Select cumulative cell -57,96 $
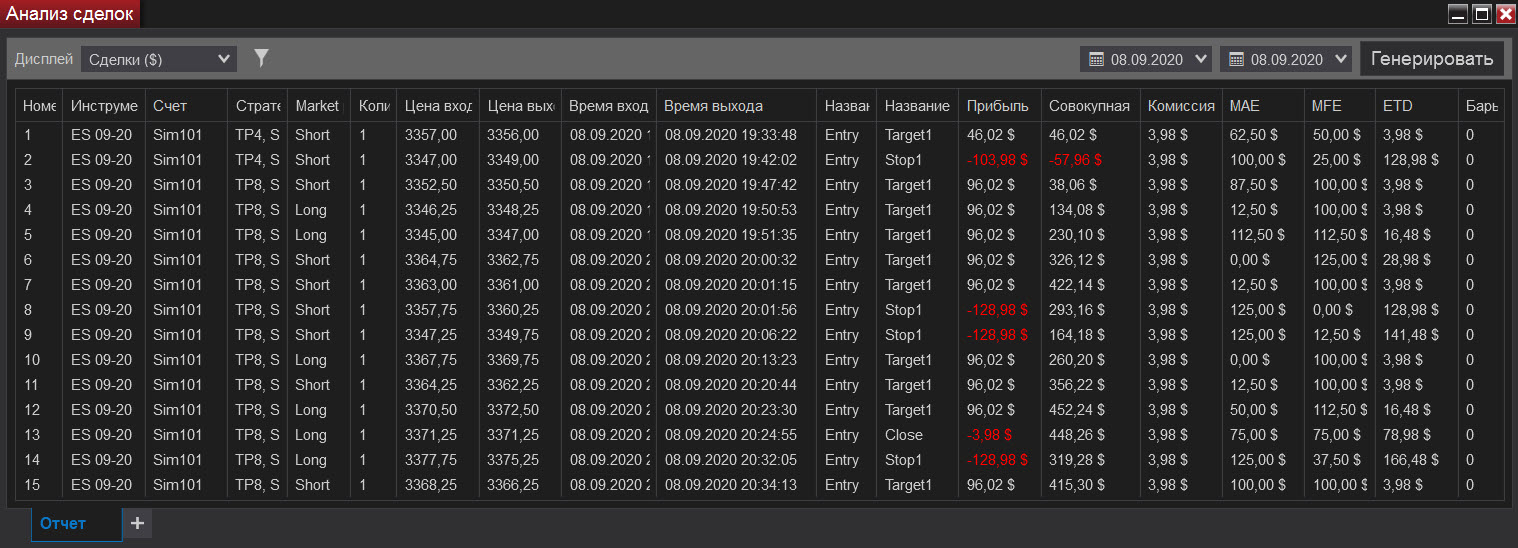This screenshot has height=548, width=1518. pos(1075,160)
